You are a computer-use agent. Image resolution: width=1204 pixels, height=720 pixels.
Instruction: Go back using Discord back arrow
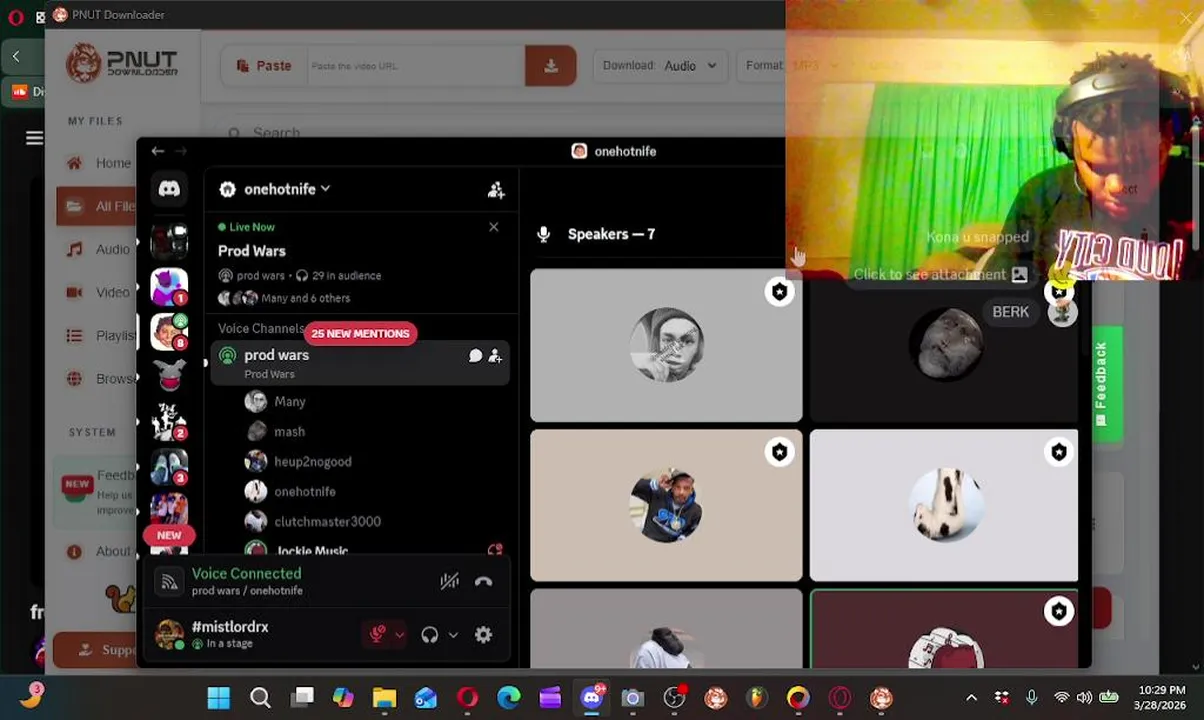point(157,151)
